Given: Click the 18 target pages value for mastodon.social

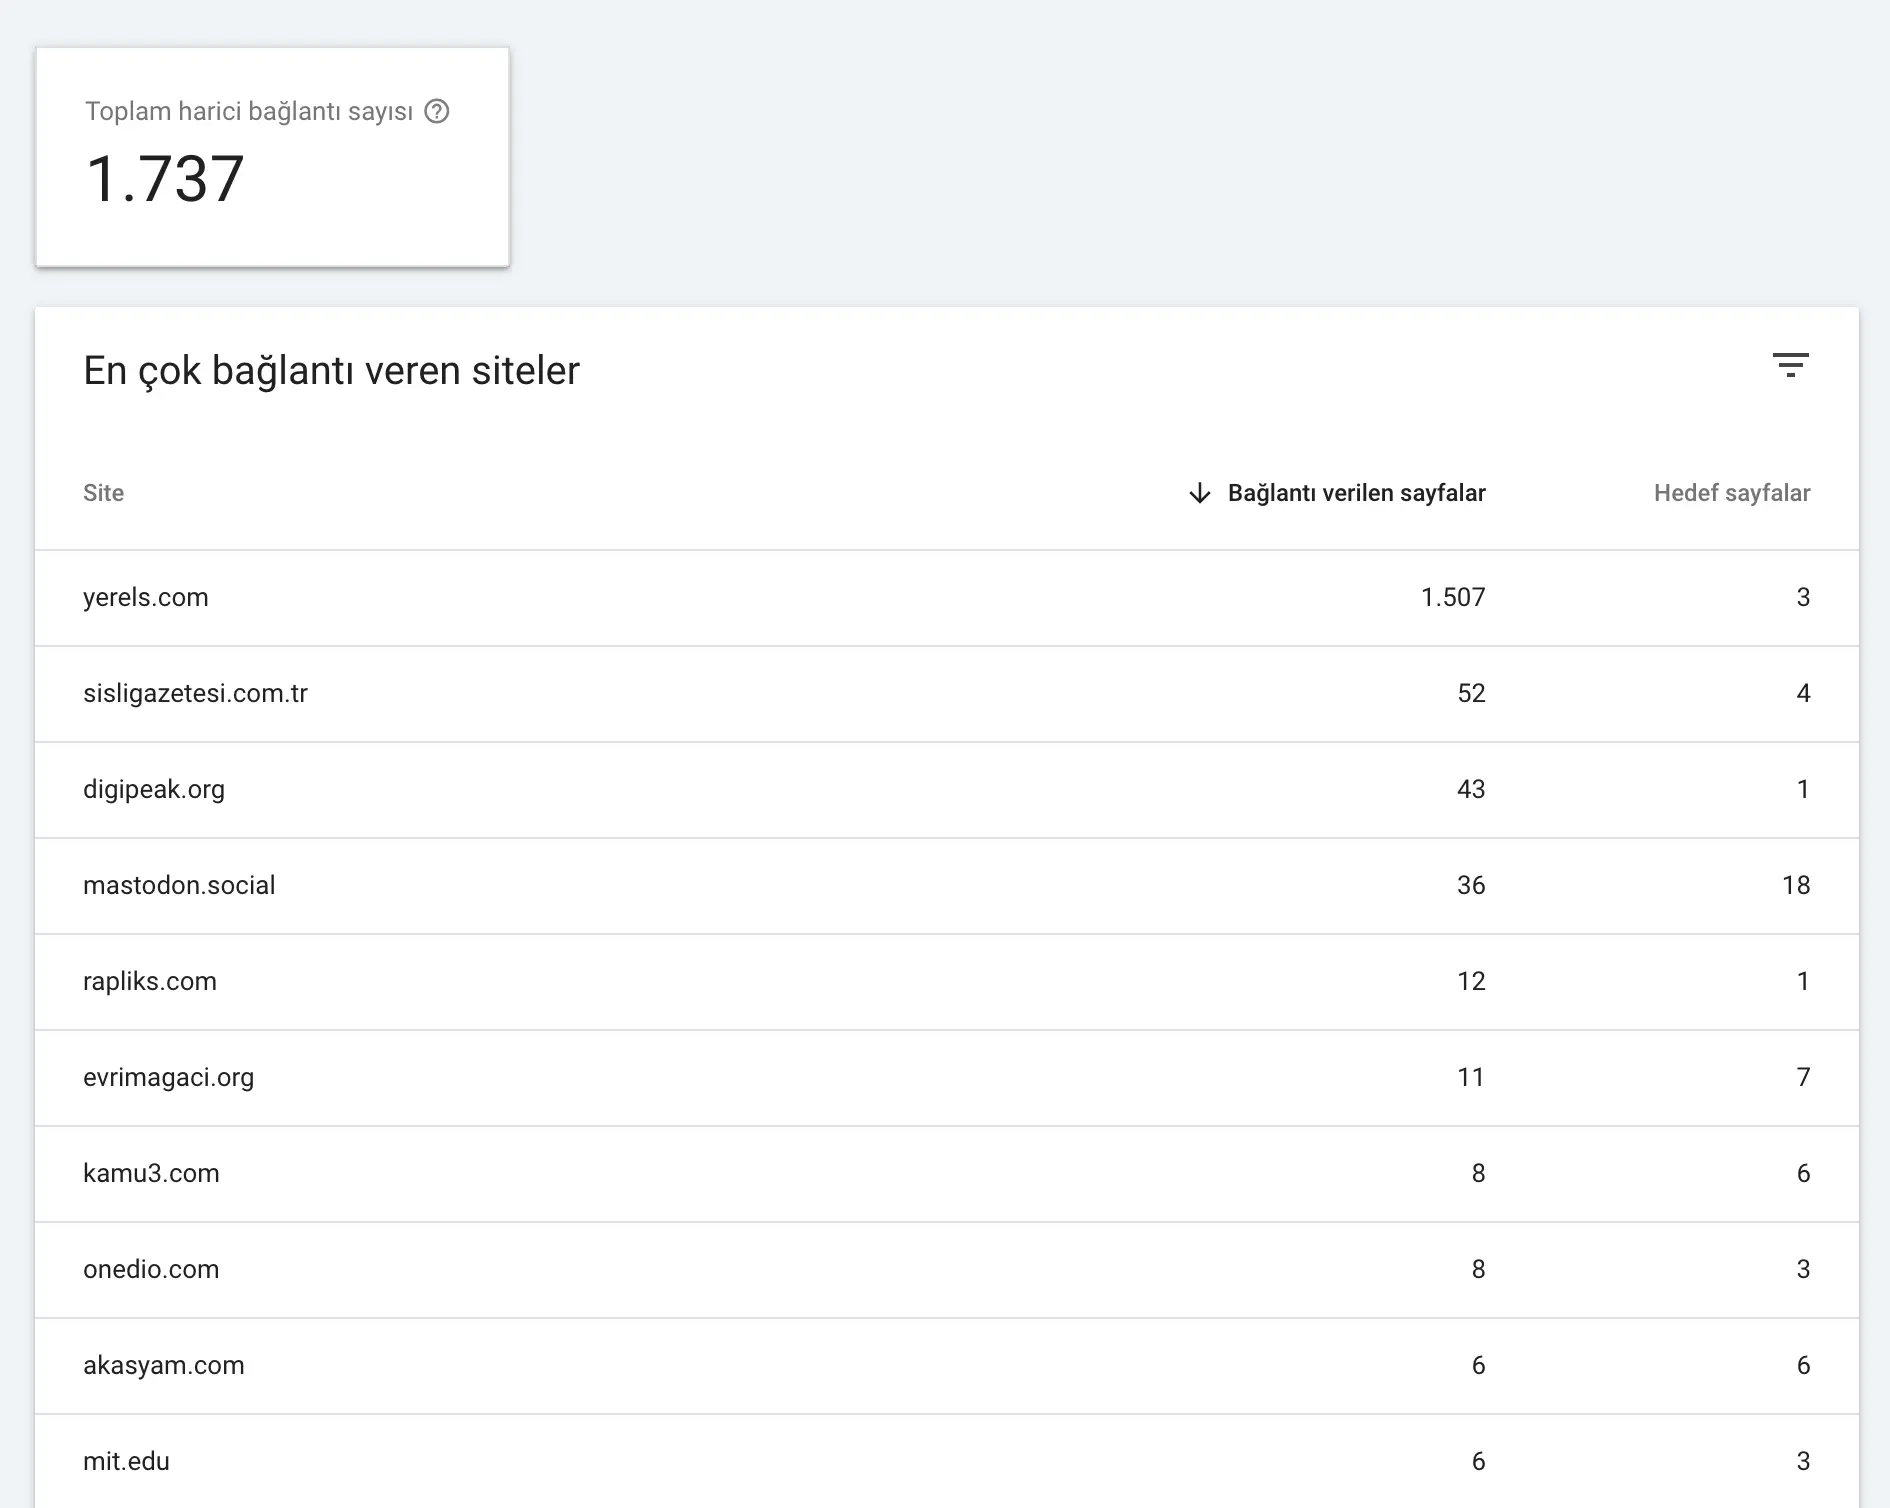Looking at the screenshot, I should pyautogui.click(x=1797, y=885).
